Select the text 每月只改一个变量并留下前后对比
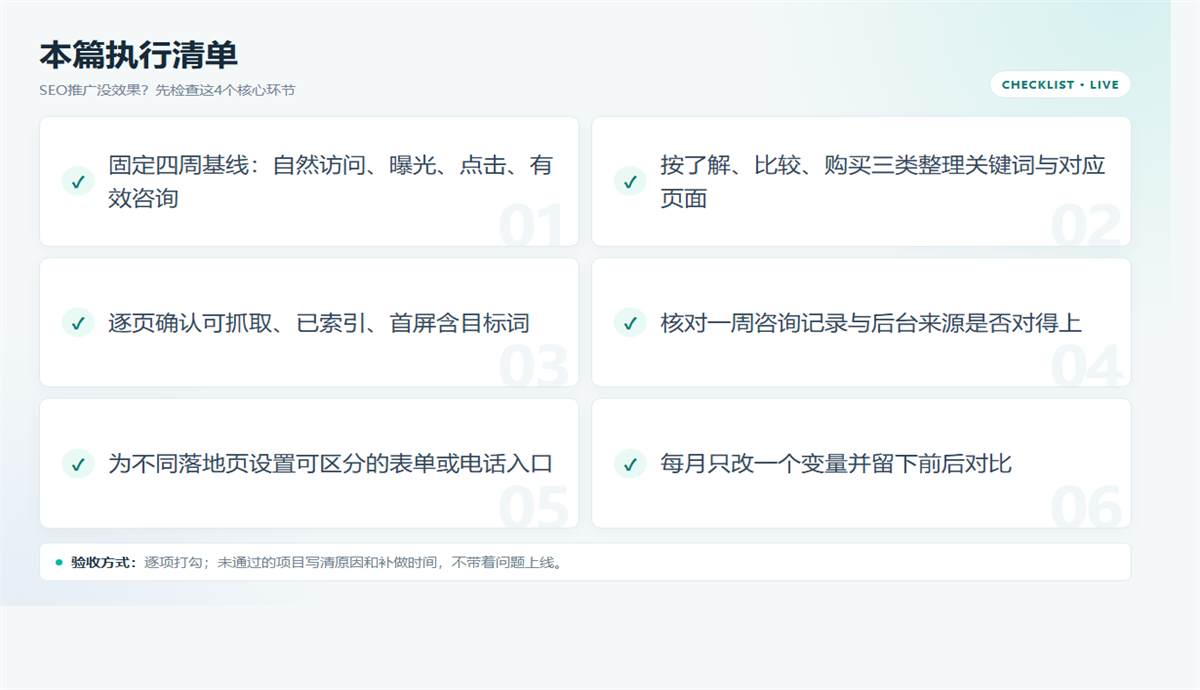 click(836, 463)
